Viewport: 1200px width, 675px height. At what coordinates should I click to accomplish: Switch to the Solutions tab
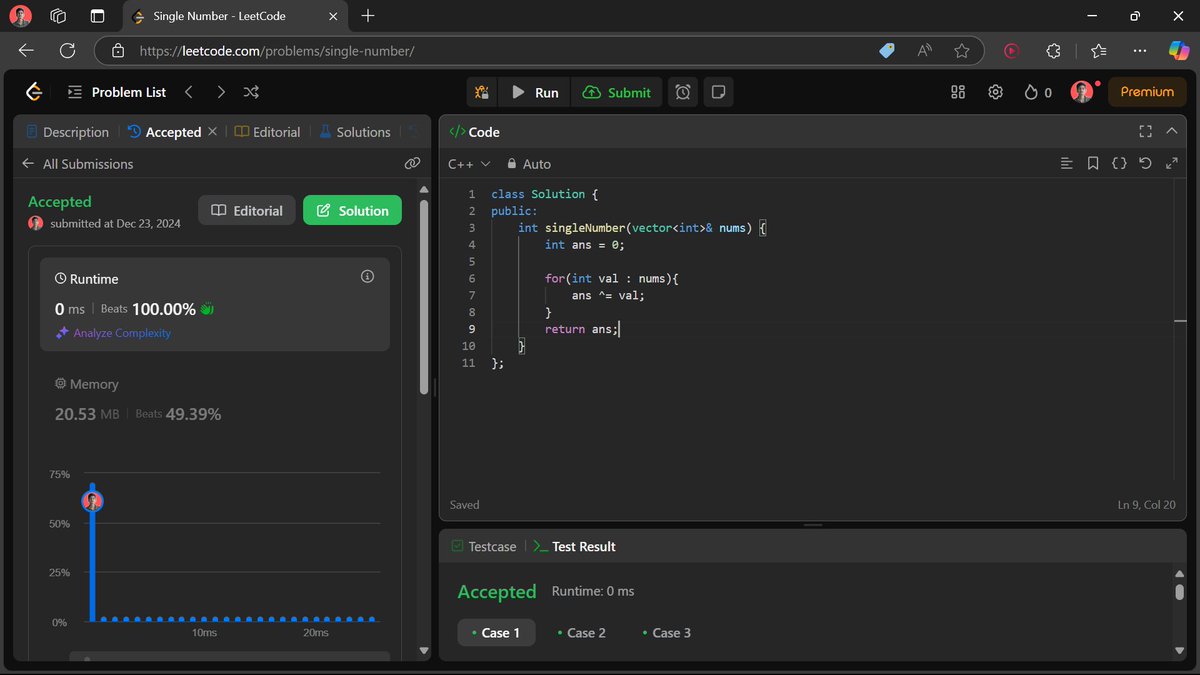point(355,131)
